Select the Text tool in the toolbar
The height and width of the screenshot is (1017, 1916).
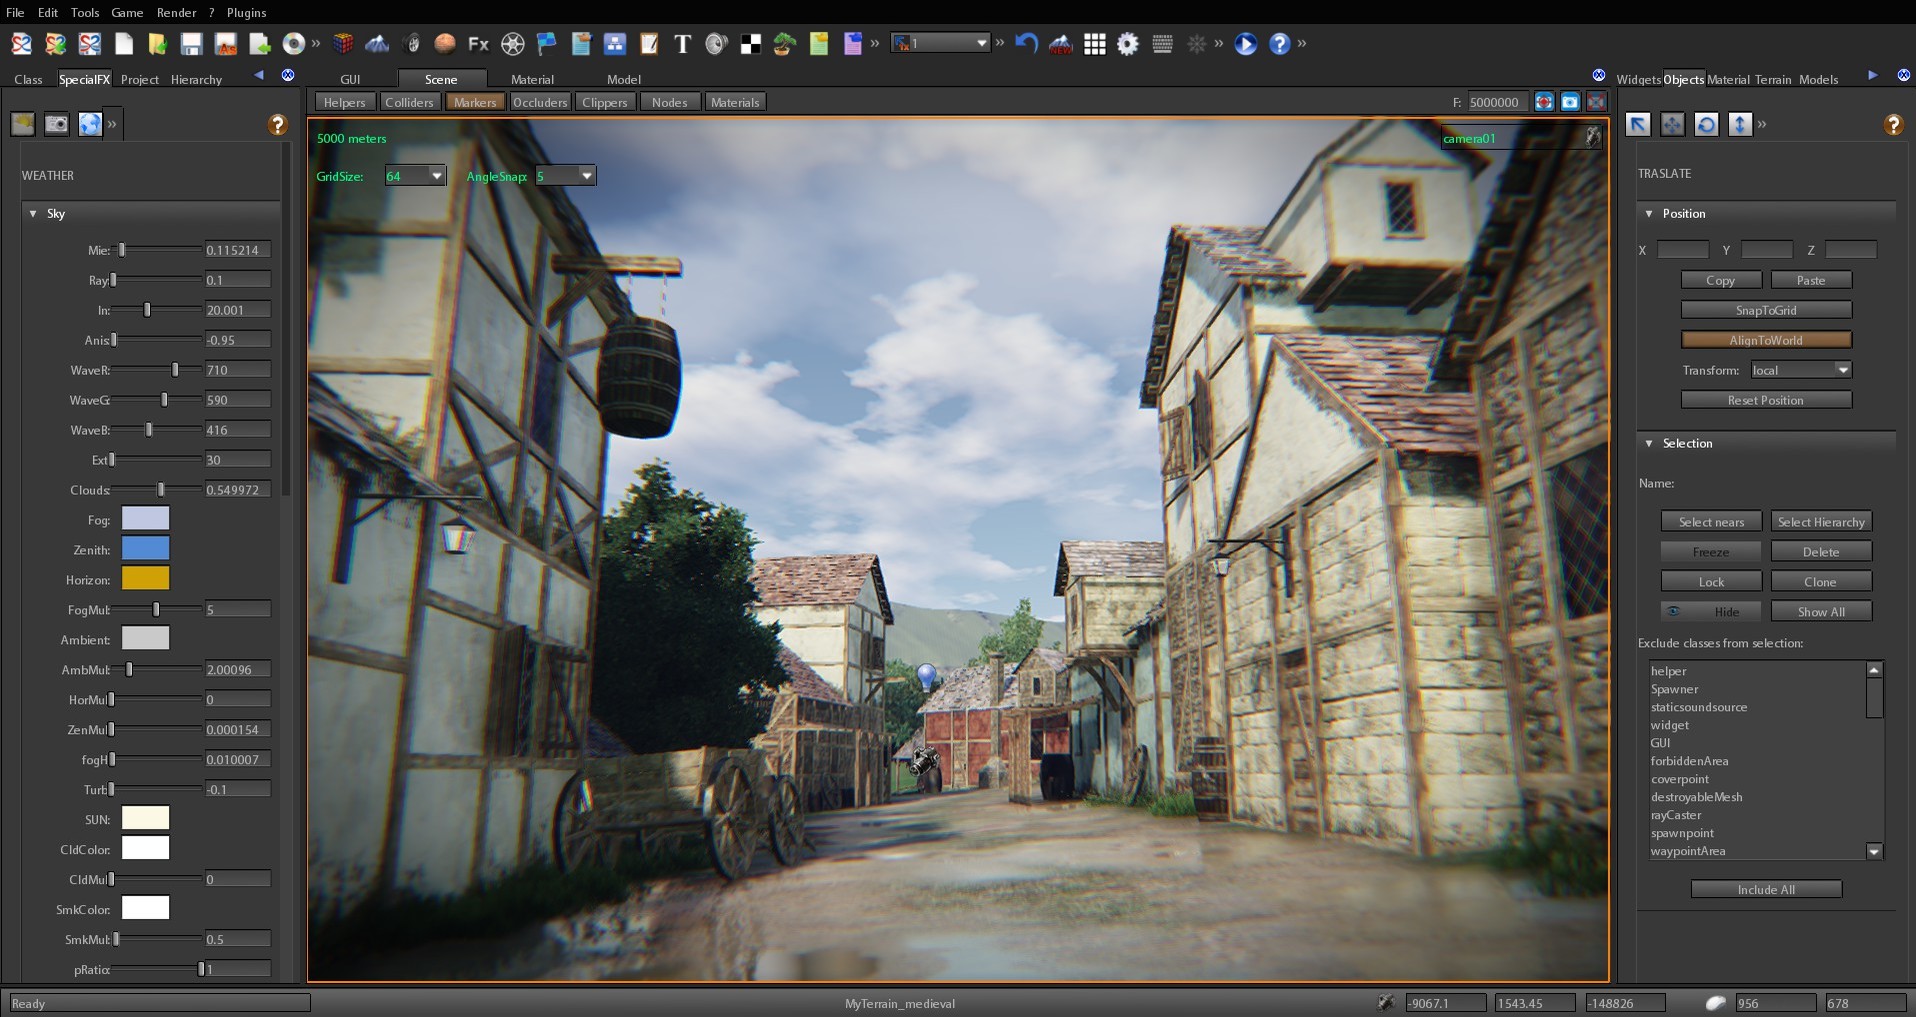point(684,43)
